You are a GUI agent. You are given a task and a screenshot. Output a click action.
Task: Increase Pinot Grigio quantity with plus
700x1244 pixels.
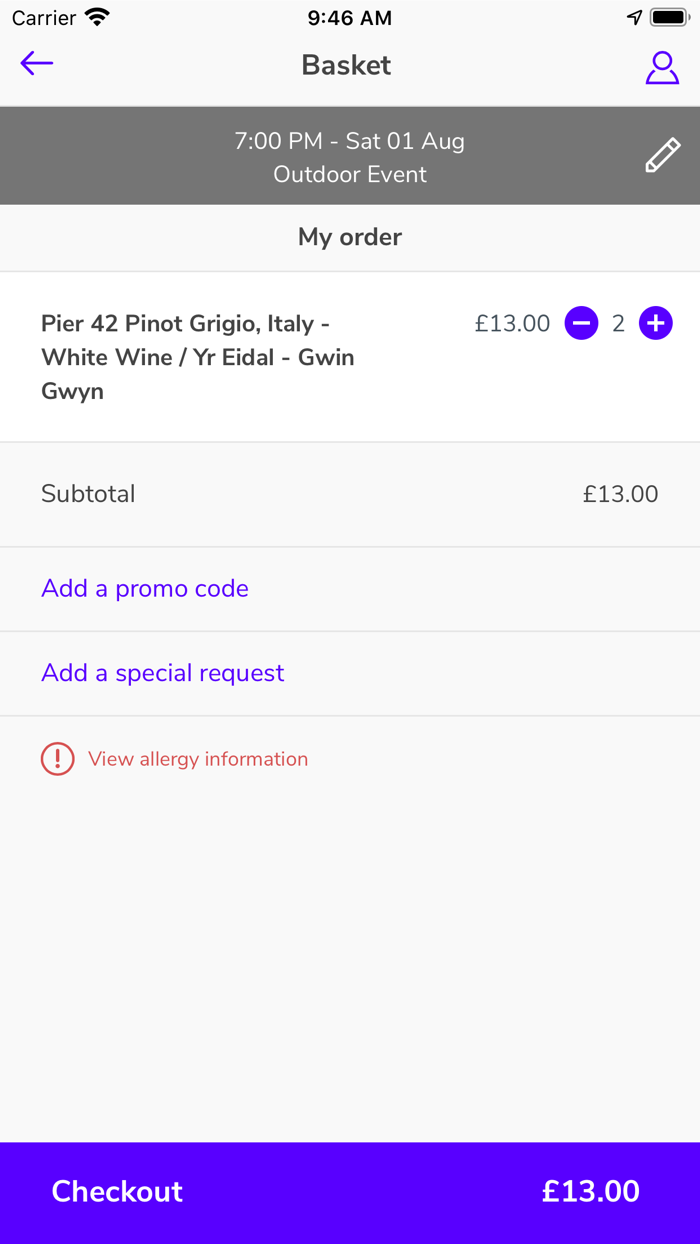pos(656,323)
